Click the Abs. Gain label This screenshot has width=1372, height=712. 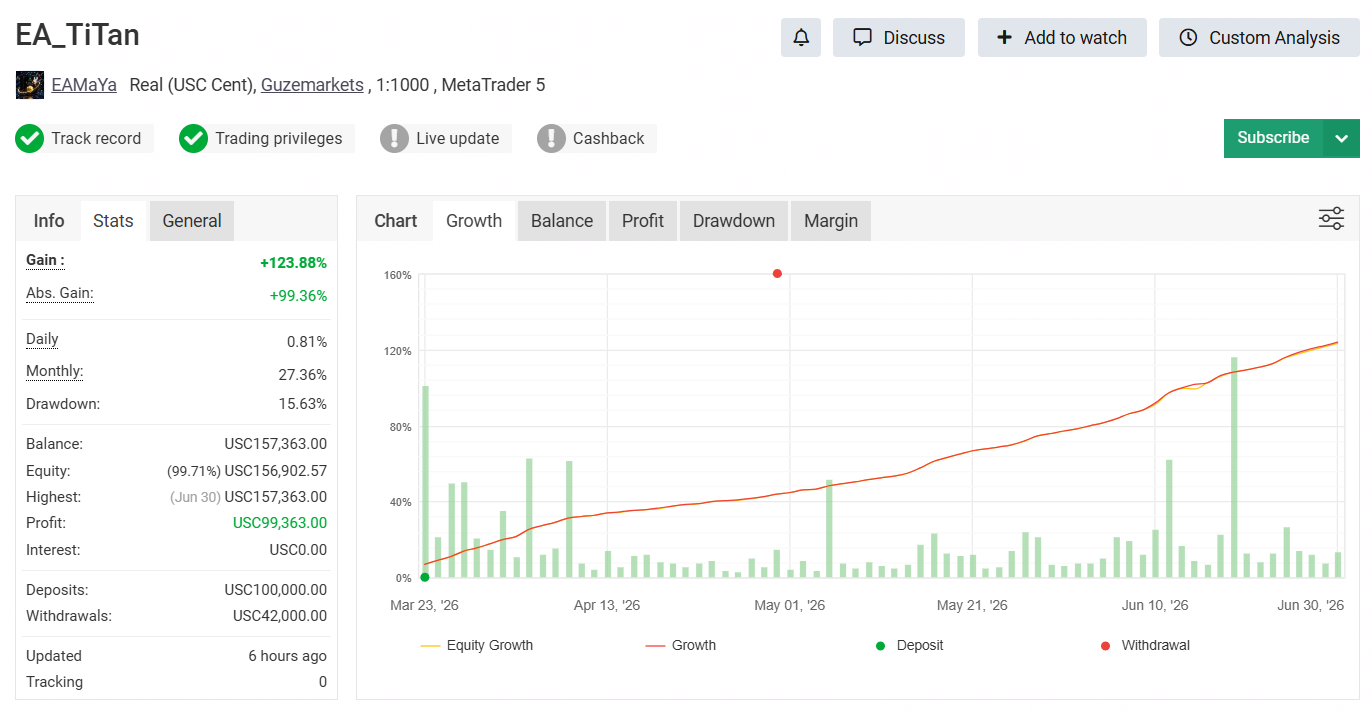60,294
